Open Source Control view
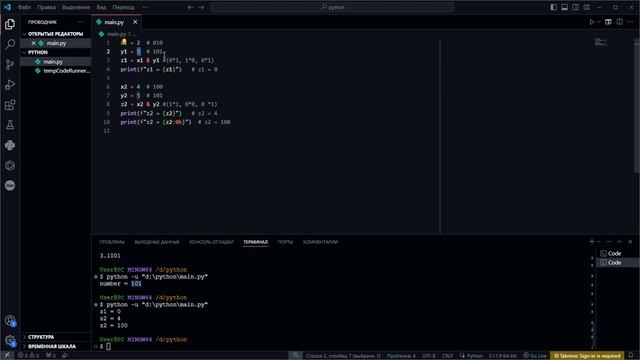 pos(10,64)
